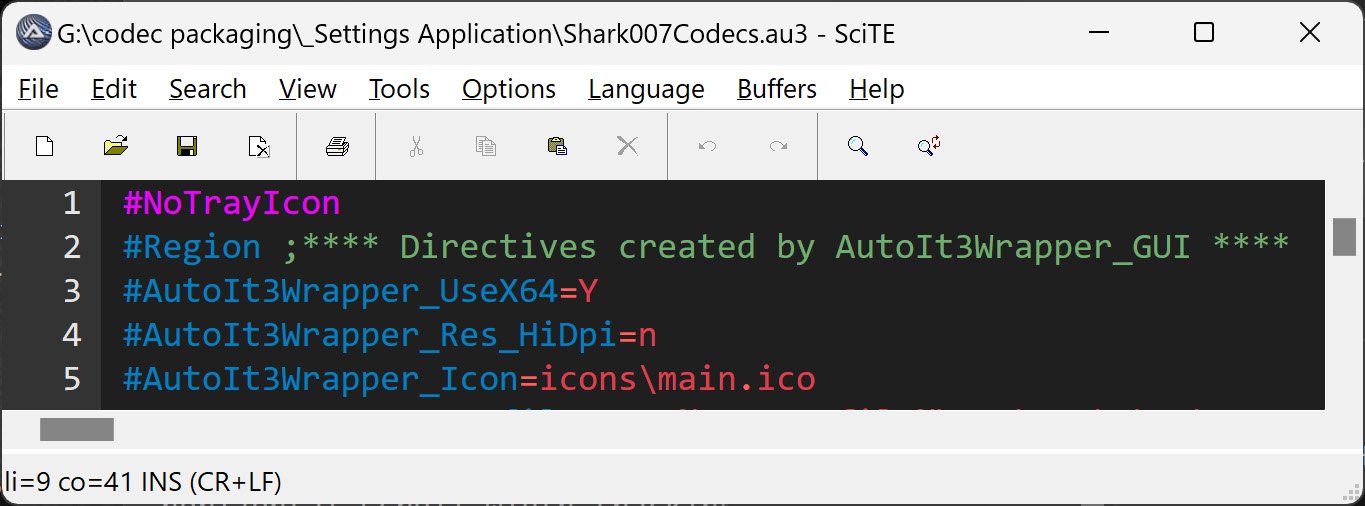Click line number 3 in the margin
This screenshot has height=506, width=1365.
pyautogui.click(x=71, y=291)
